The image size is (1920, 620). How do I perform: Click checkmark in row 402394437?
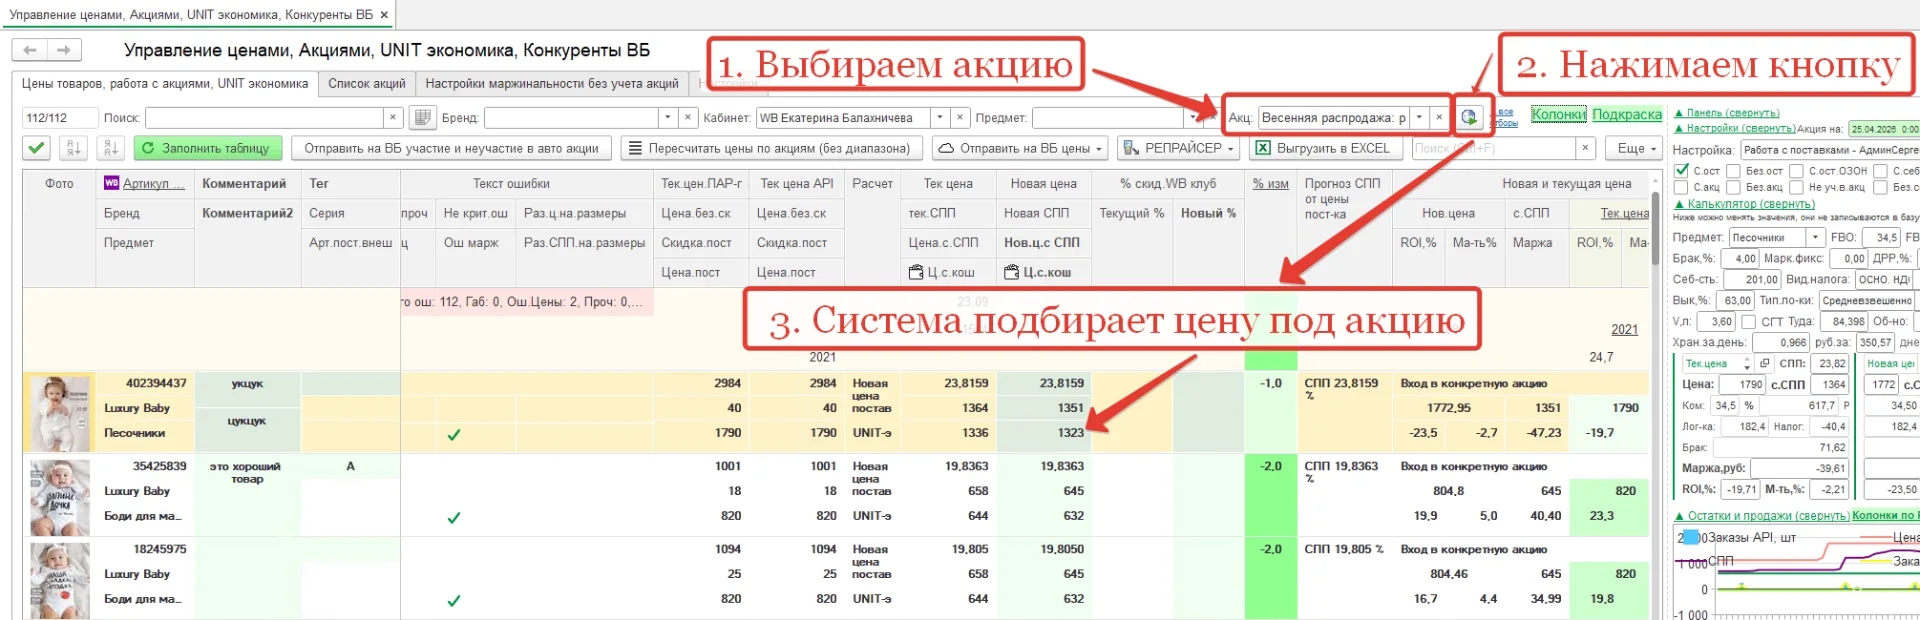454,434
